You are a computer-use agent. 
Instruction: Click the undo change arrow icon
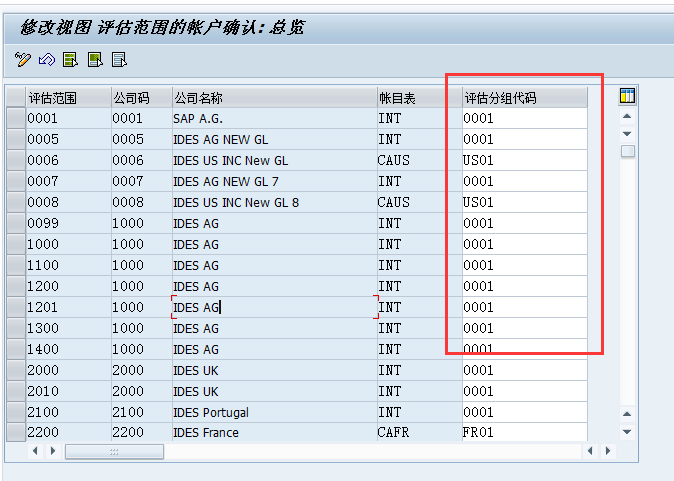tap(47, 59)
